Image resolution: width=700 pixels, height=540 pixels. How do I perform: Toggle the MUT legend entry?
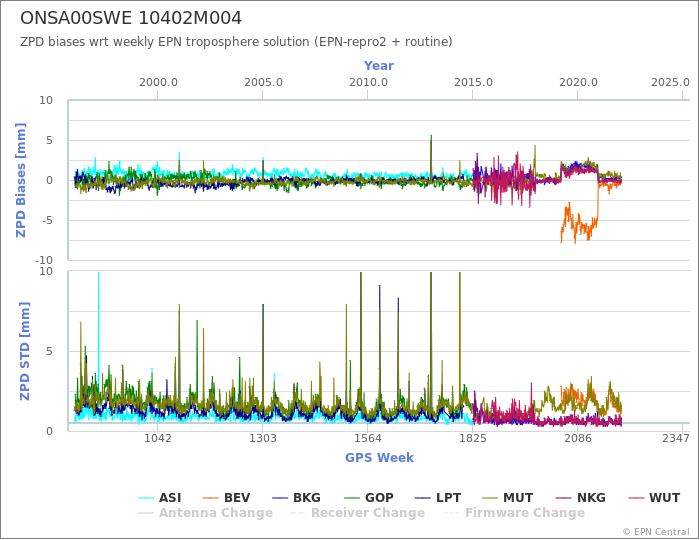(x=508, y=498)
